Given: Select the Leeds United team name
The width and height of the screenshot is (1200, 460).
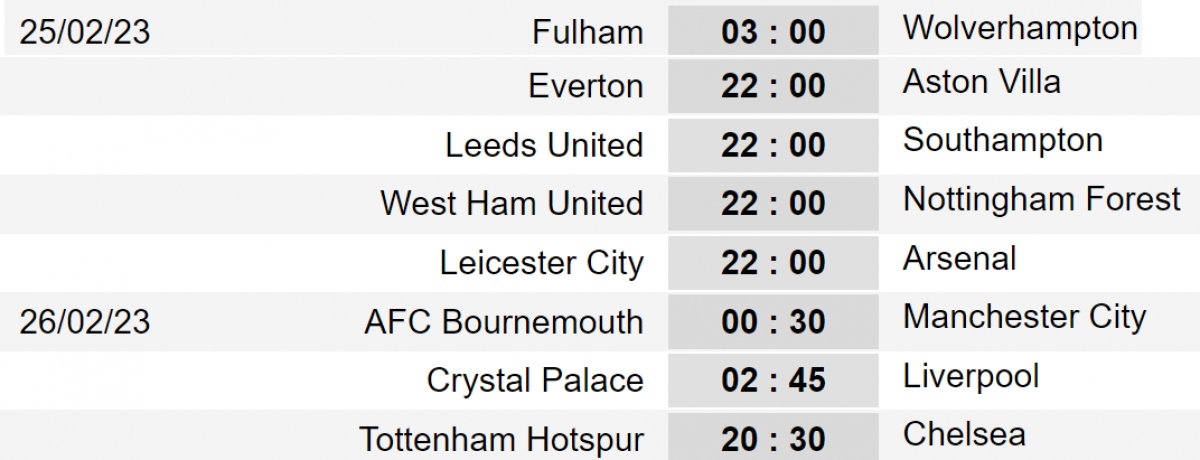Looking at the screenshot, I should tap(544, 145).
